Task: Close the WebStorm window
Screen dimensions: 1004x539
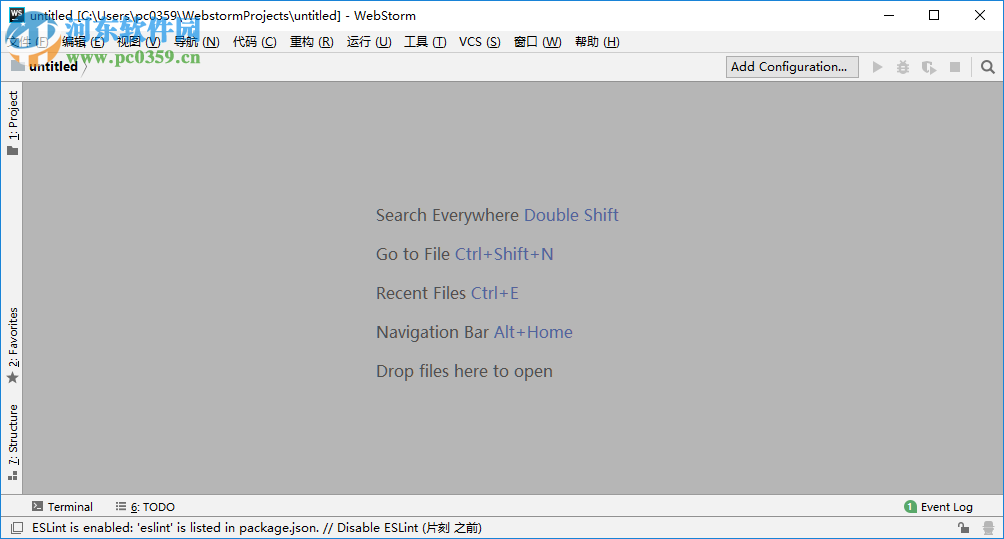Action: pyautogui.click(x=980, y=15)
